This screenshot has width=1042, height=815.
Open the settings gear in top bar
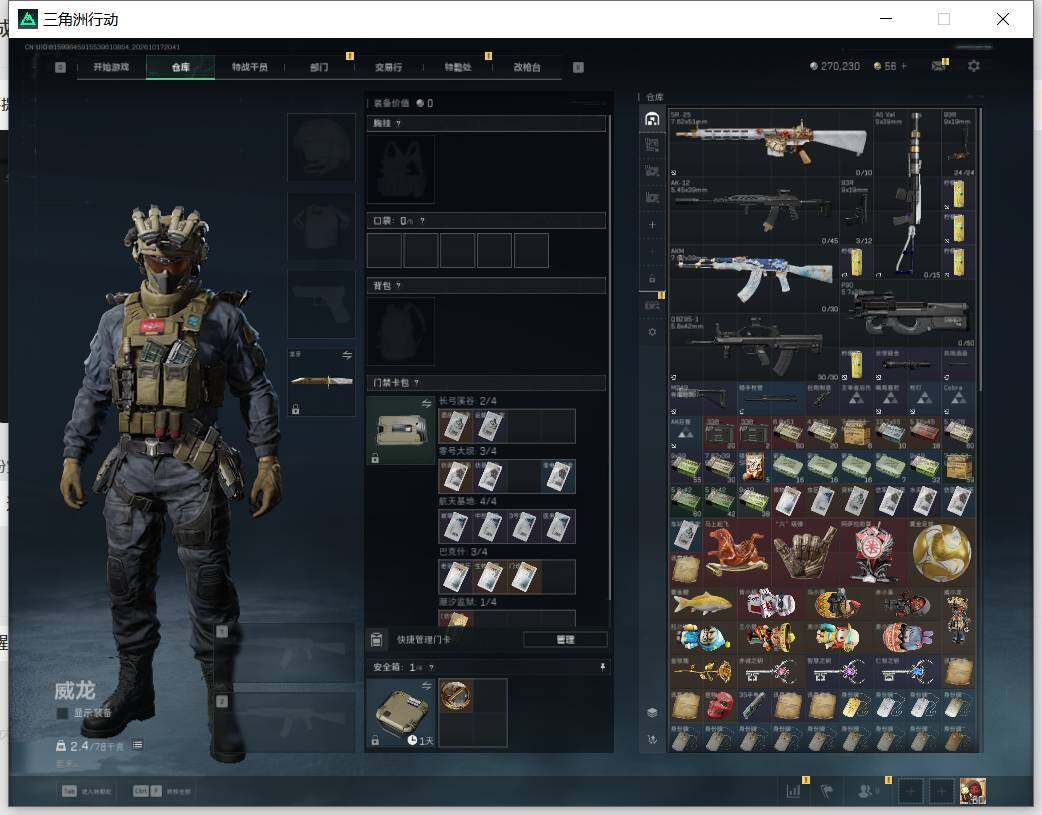click(974, 66)
